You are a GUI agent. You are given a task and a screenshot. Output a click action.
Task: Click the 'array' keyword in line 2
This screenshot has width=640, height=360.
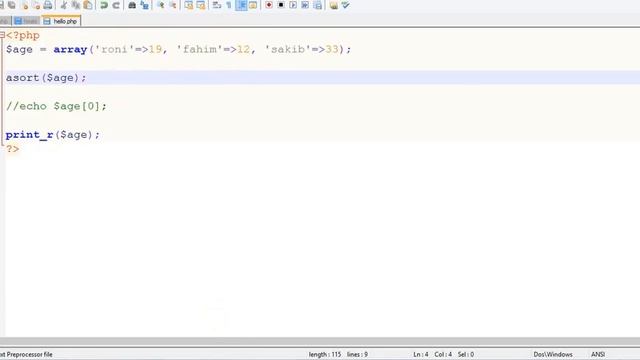[x=70, y=49]
